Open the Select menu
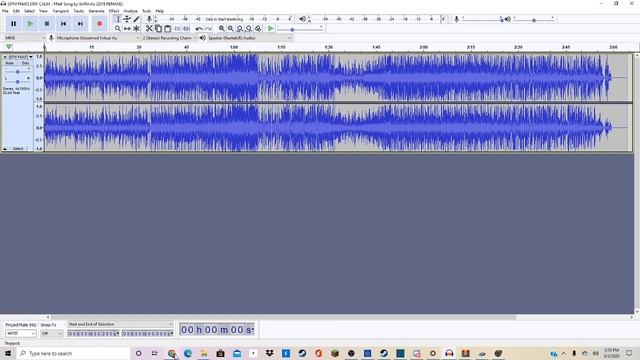Viewport: 640px width, 360px height. click(29, 11)
